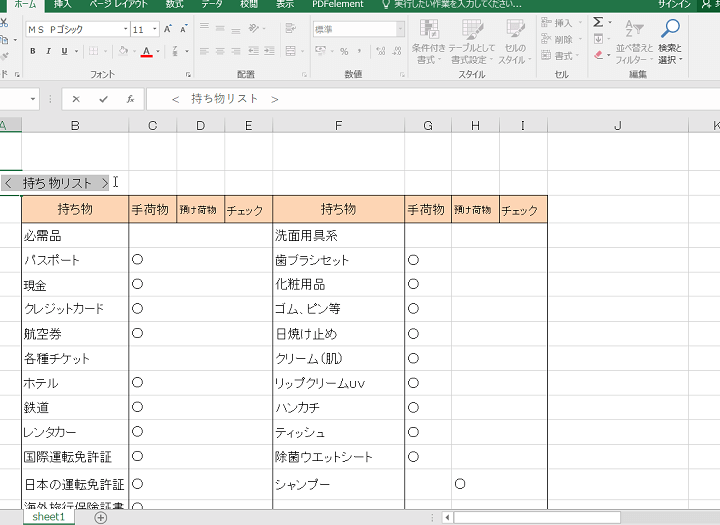The width and height of the screenshot is (720, 525).
Task: Toggle bold formatting
Action: point(33,51)
